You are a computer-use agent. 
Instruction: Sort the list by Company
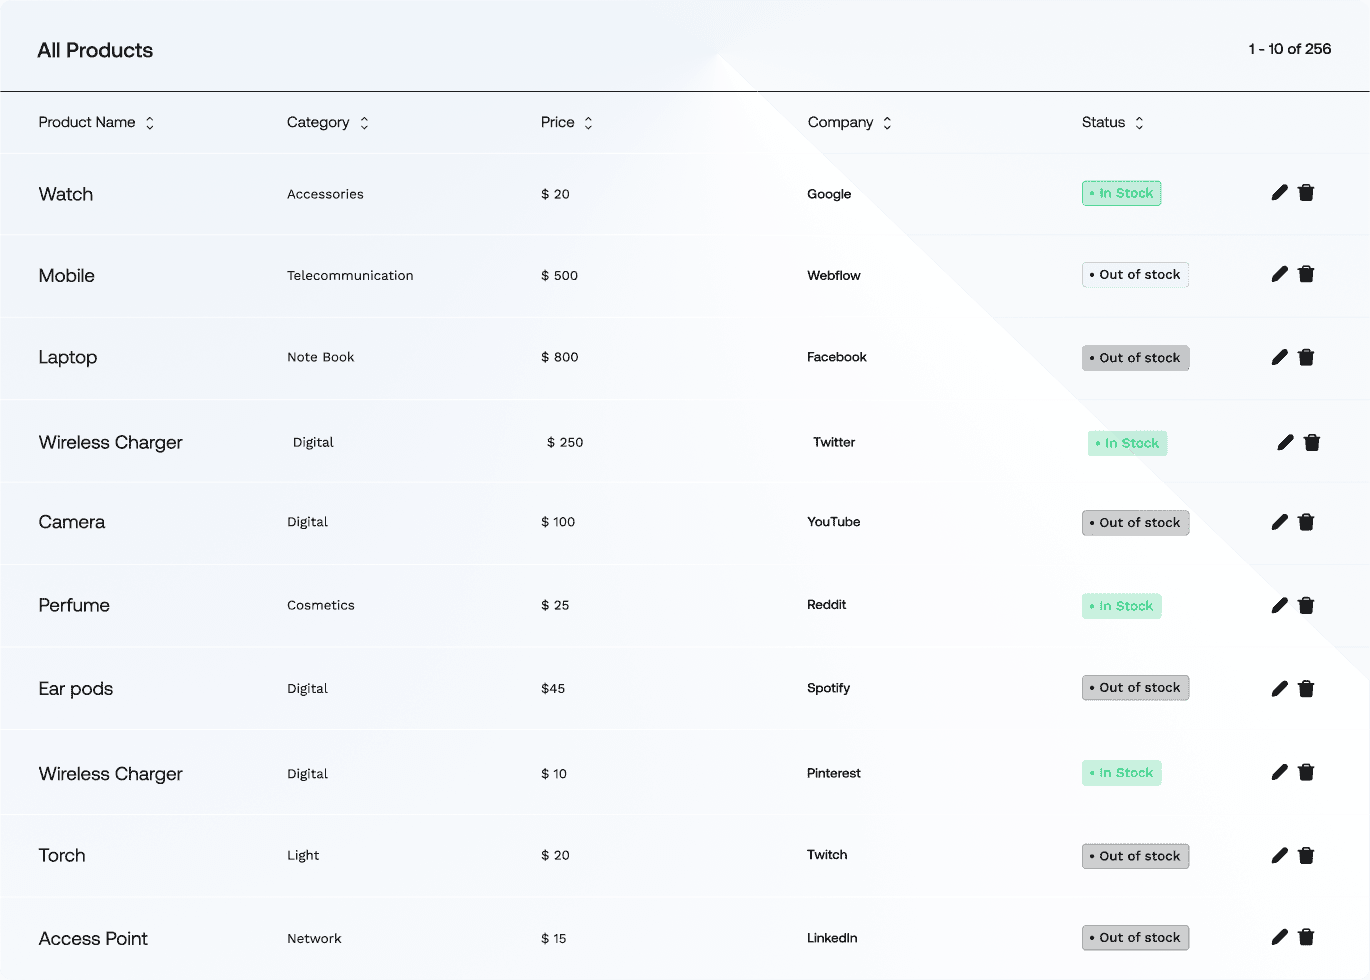coord(887,123)
